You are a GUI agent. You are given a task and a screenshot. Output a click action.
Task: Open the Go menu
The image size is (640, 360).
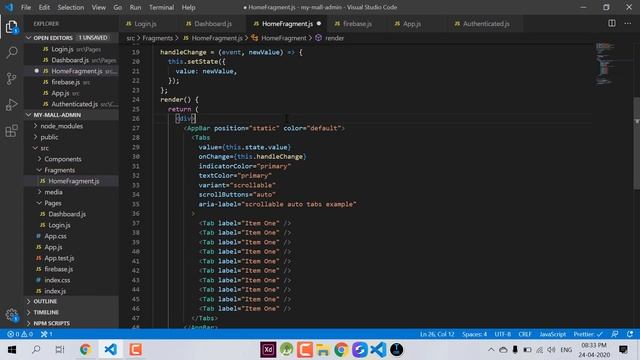(x=118, y=7)
